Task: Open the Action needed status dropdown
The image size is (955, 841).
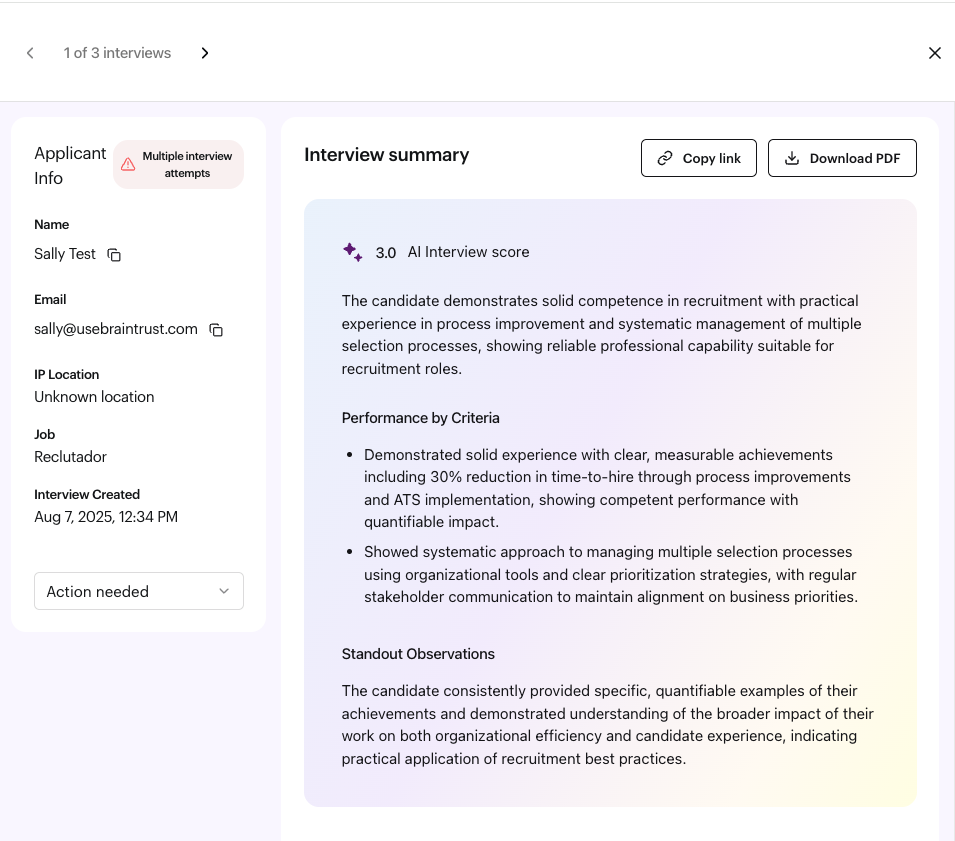Action: click(139, 591)
